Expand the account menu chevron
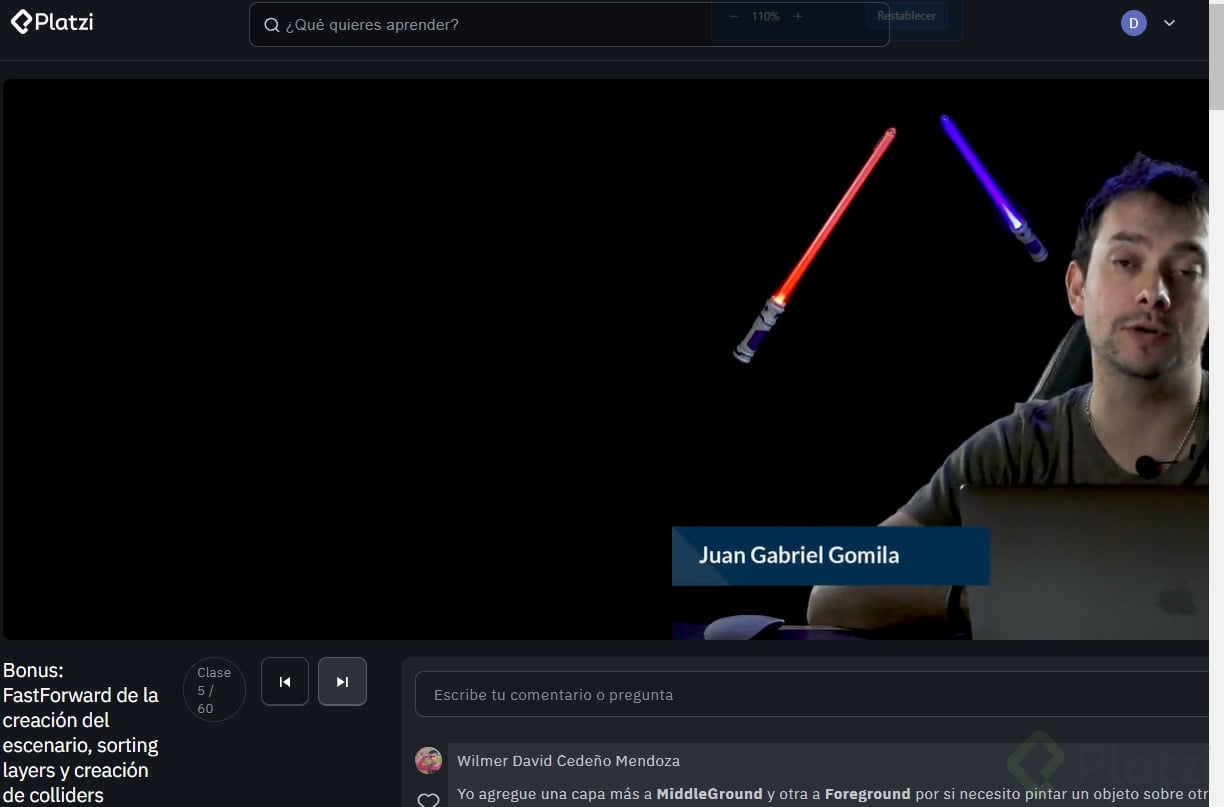1224x807 pixels. [1169, 23]
